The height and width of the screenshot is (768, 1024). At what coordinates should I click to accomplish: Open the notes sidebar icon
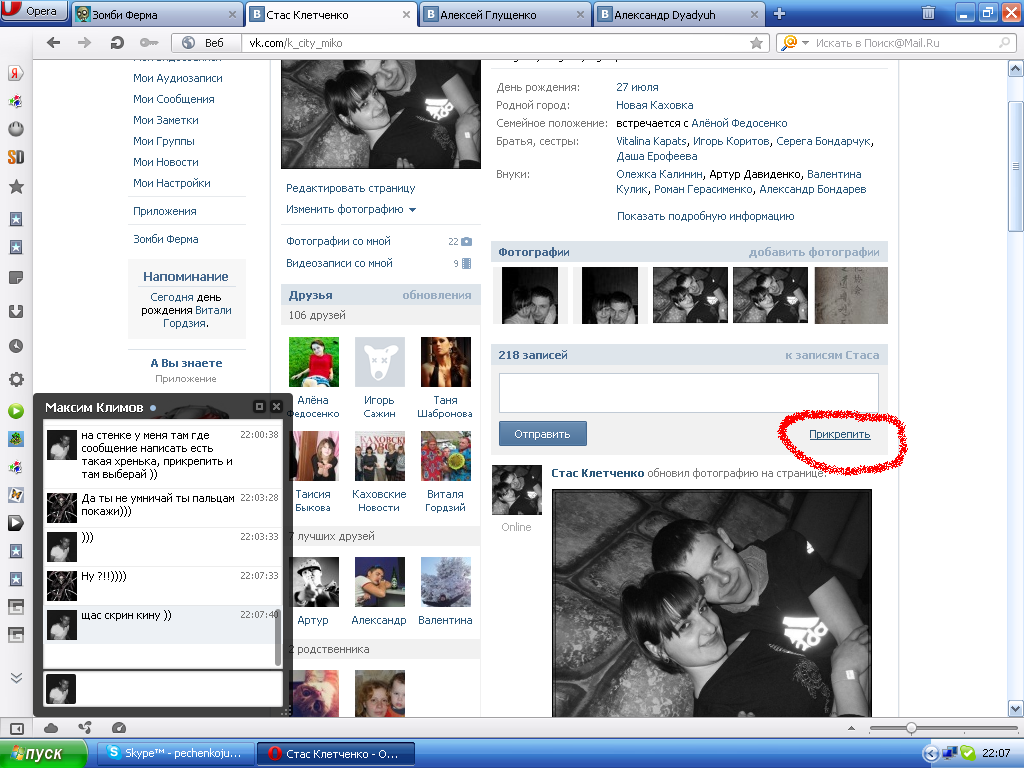[x=16, y=278]
